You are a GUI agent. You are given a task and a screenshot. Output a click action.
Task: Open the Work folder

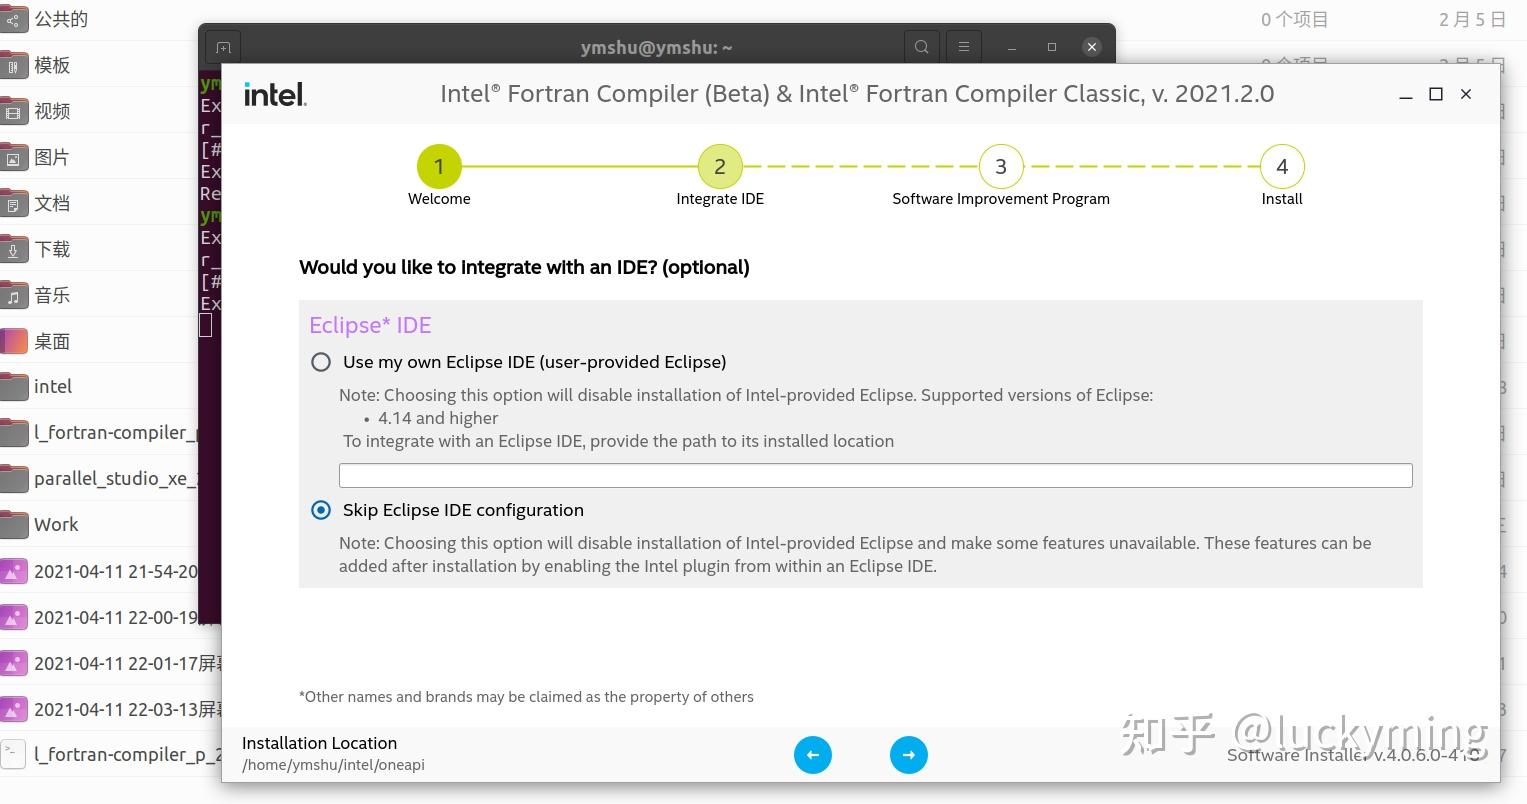click(x=56, y=525)
